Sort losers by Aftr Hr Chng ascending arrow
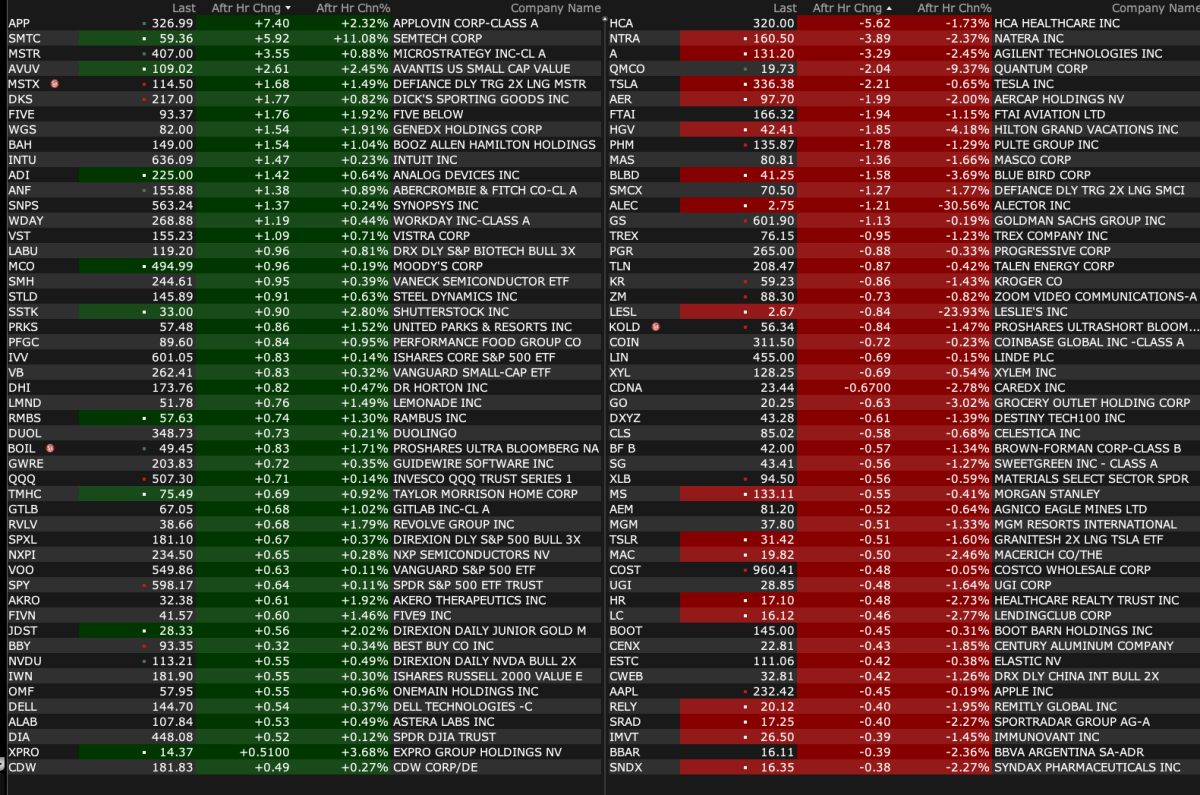 click(x=889, y=8)
